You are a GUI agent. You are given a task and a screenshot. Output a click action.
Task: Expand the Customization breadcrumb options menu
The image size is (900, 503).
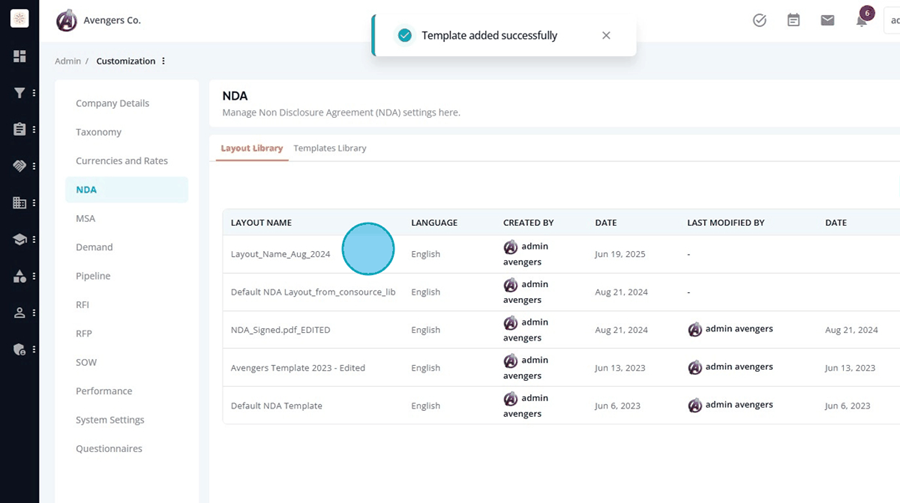pyautogui.click(x=164, y=61)
